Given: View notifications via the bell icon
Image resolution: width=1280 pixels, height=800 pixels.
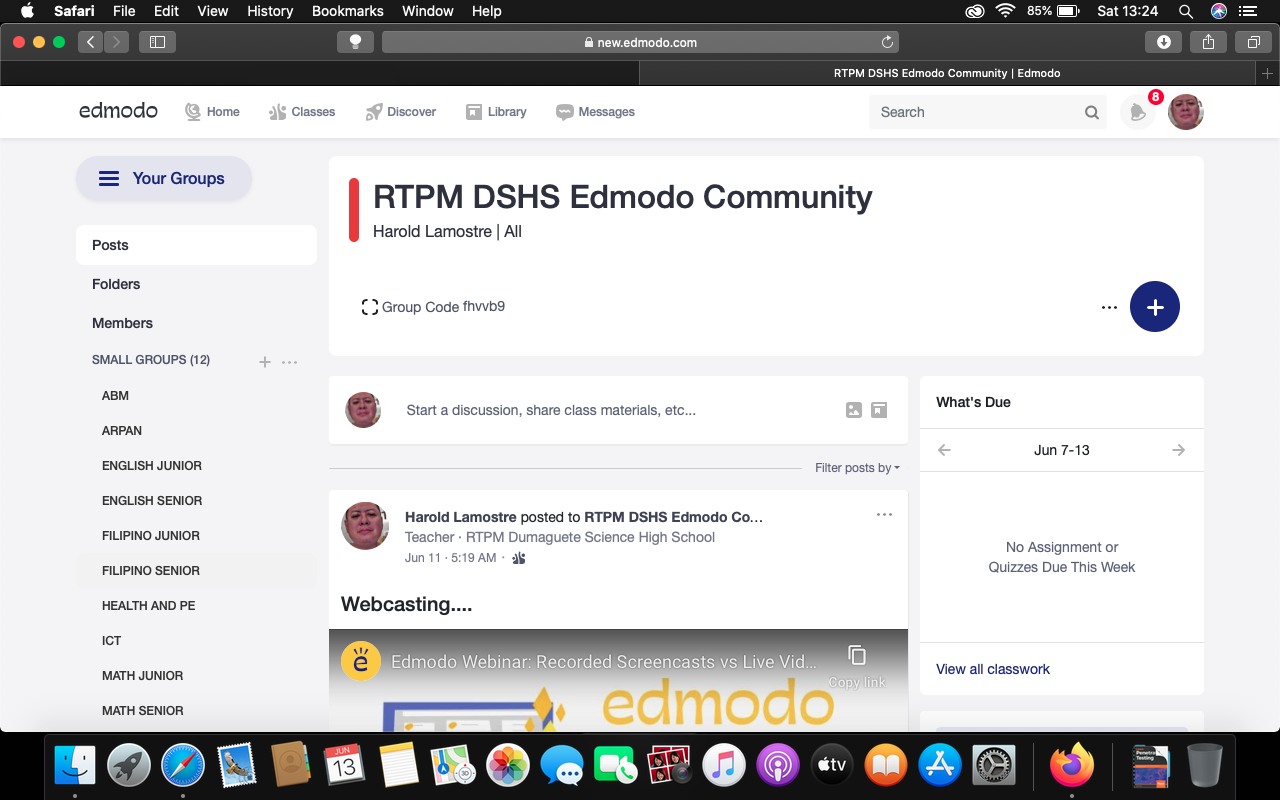Looking at the screenshot, I should coord(1137,112).
